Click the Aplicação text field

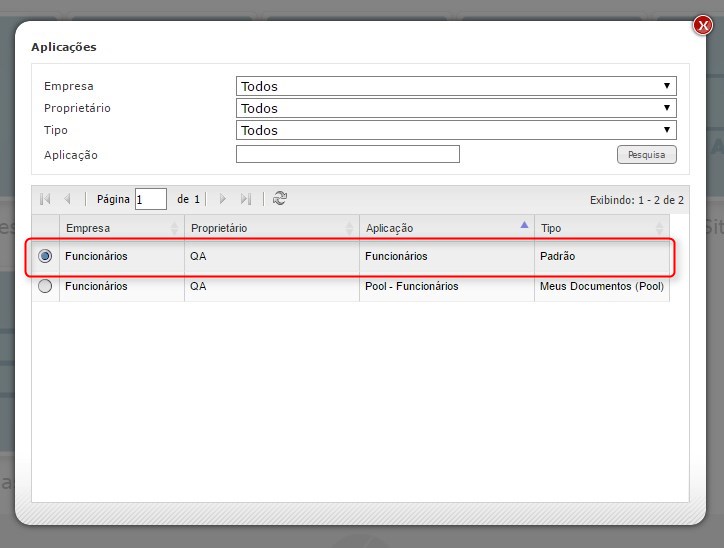point(347,154)
